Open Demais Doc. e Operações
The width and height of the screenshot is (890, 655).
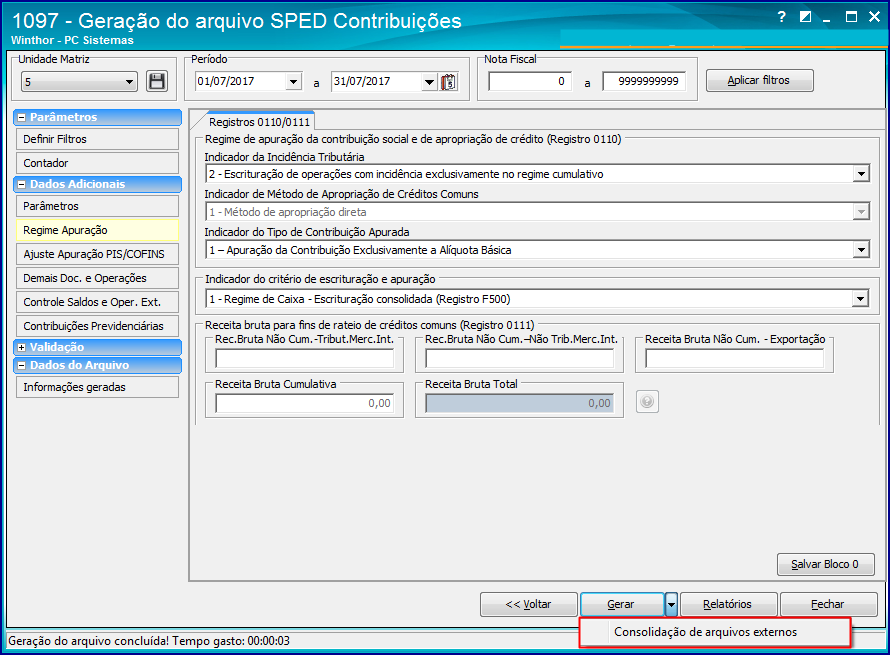point(97,278)
